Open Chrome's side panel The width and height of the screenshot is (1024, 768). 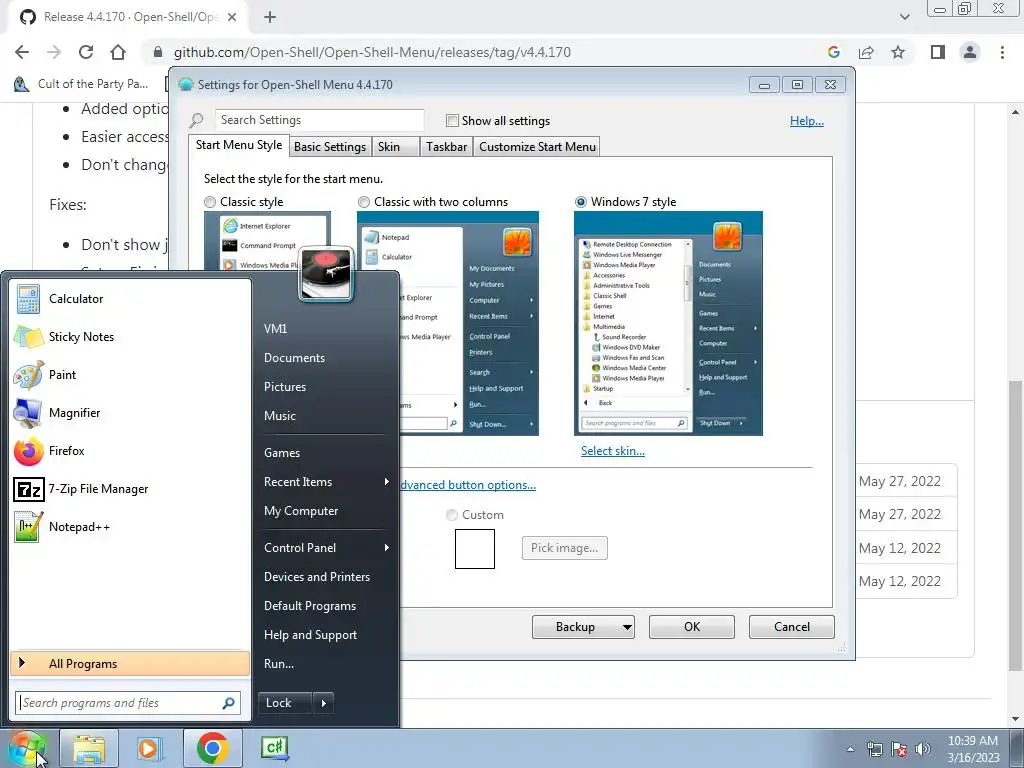click(938, 52)
